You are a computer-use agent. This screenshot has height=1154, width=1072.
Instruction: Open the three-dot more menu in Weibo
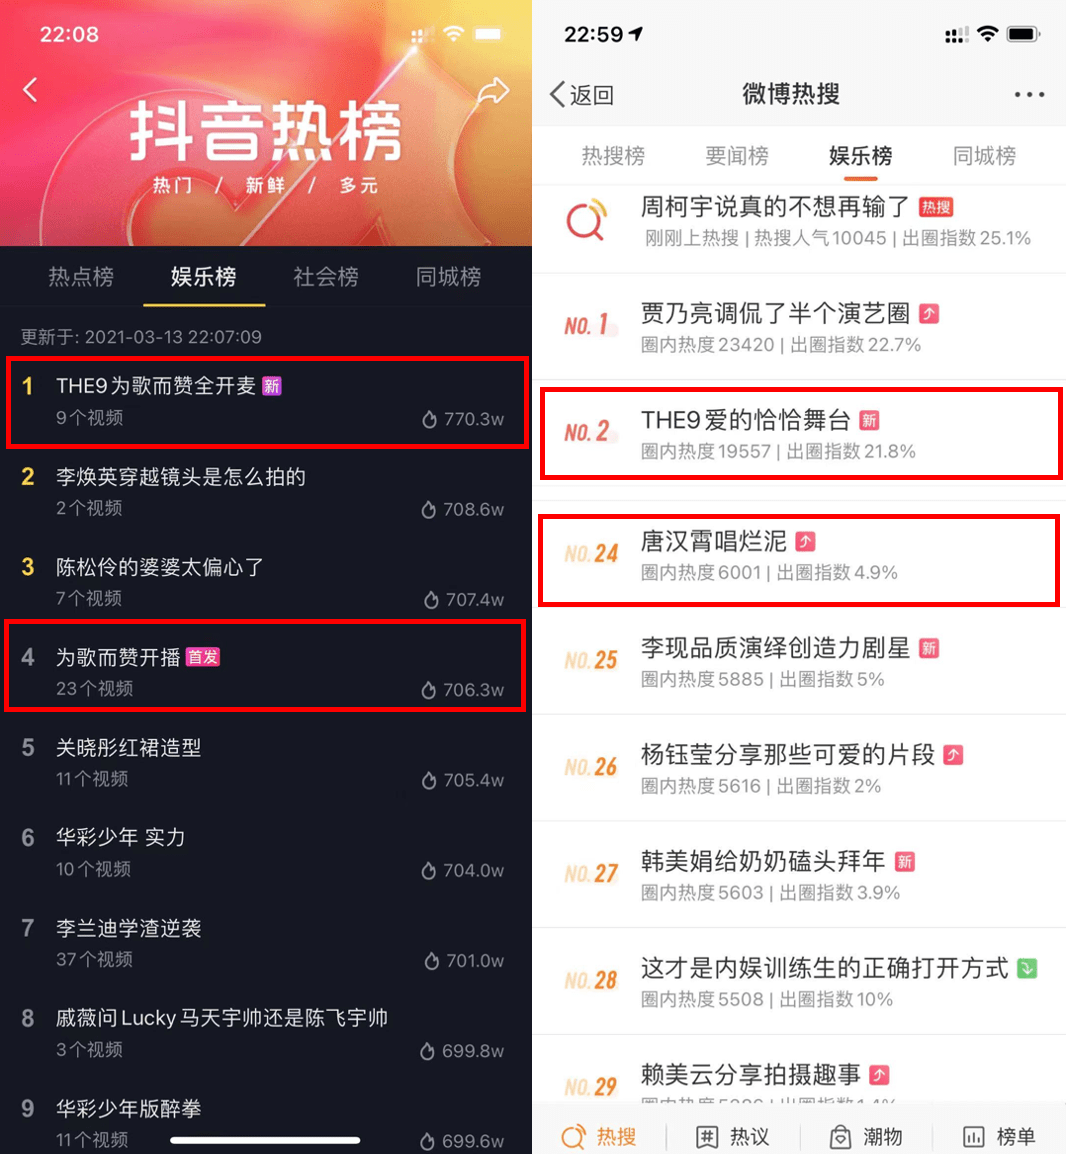pos(1029,94)
